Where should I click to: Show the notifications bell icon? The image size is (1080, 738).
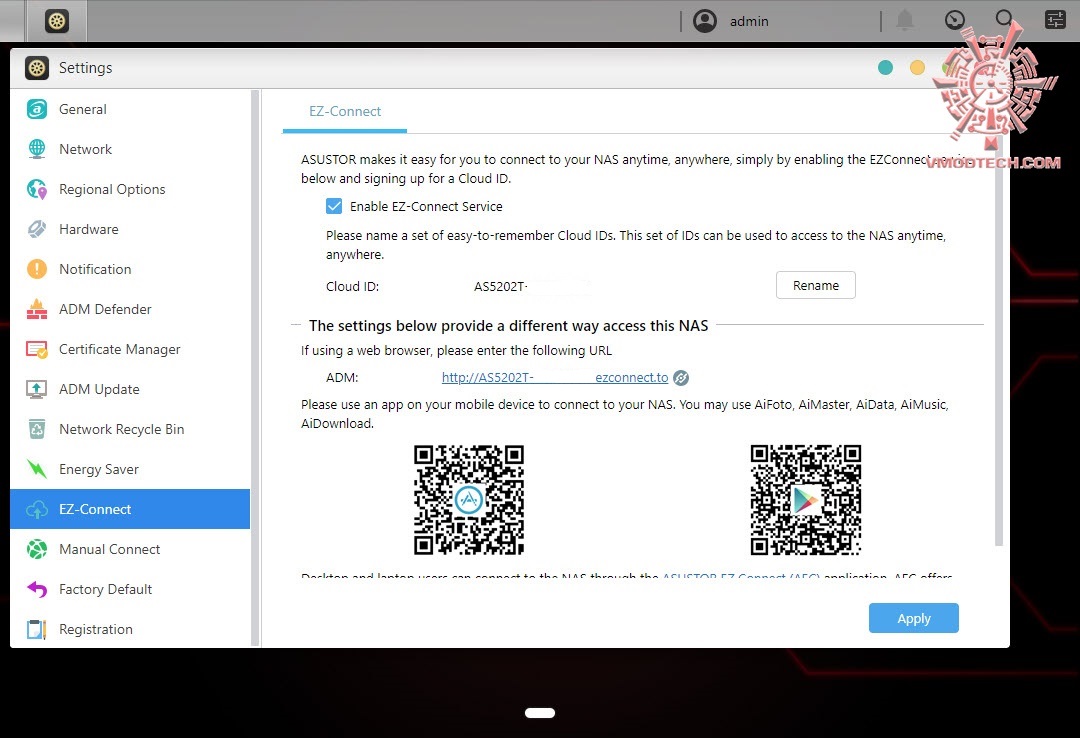point(905,21)
